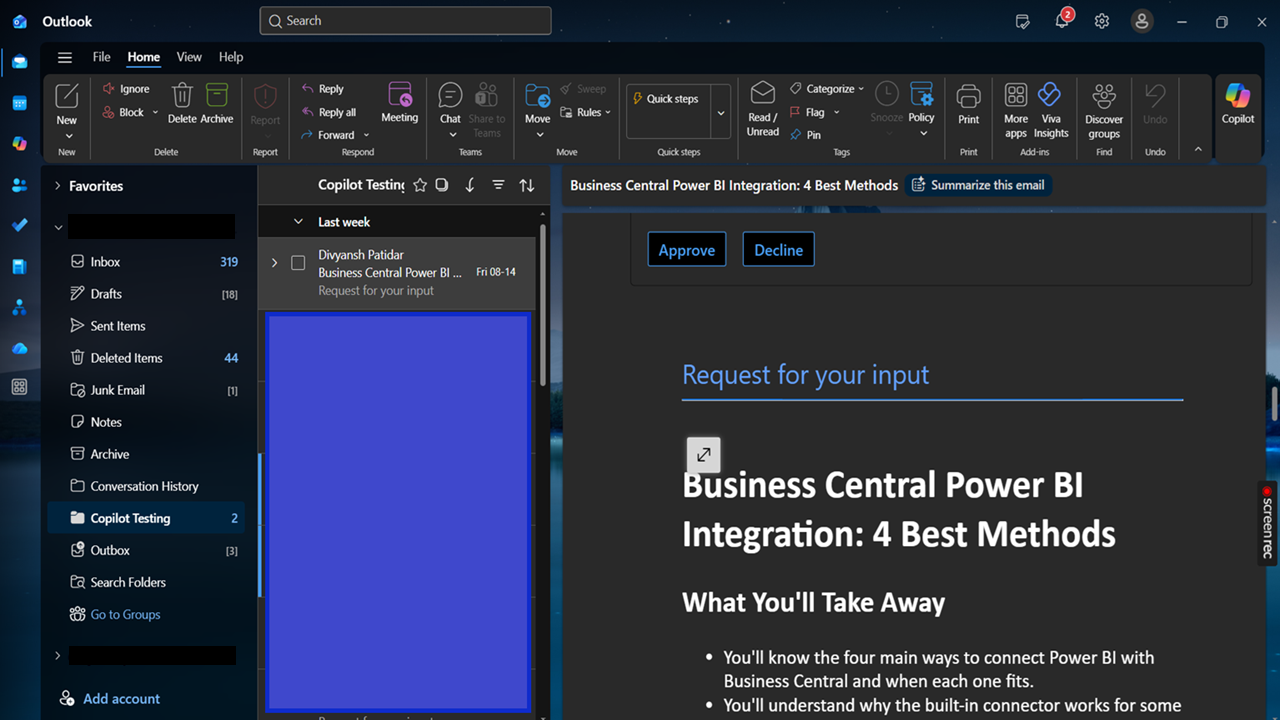The height and width of the screenshot is (720, 1280).
Task: Collapse the Last week message group
Action: [x=298, y=222]
